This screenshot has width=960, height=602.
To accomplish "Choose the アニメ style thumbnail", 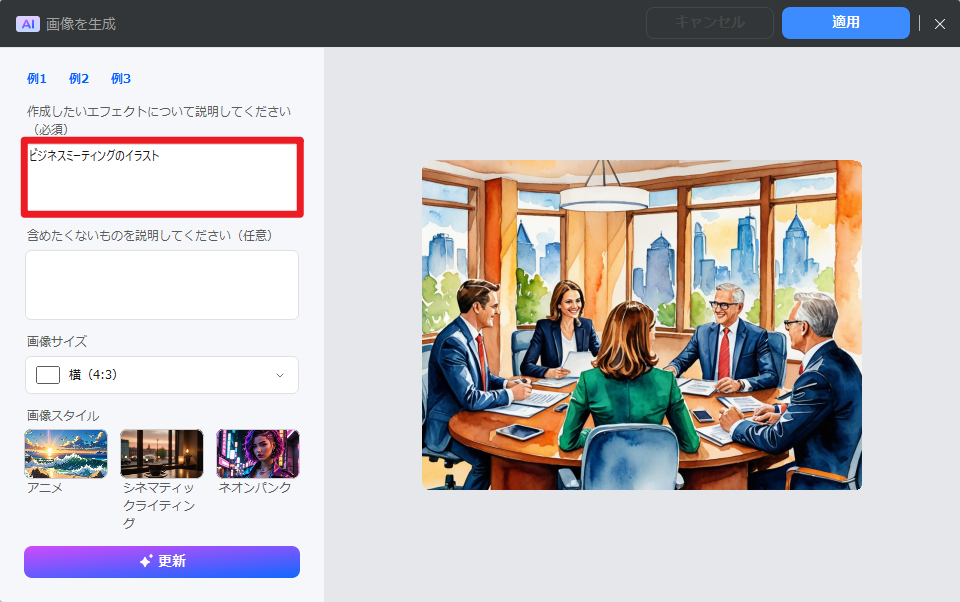I will pyautogui.click(x=66, y=453).
